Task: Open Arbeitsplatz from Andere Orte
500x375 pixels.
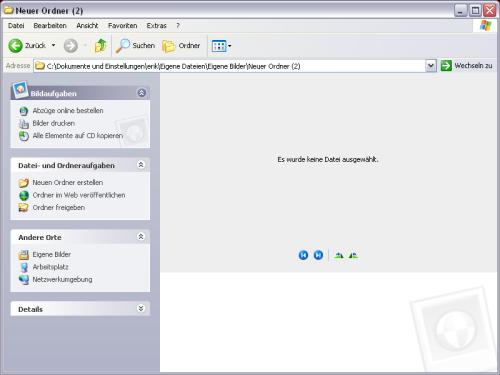Action: pos(50,267)
